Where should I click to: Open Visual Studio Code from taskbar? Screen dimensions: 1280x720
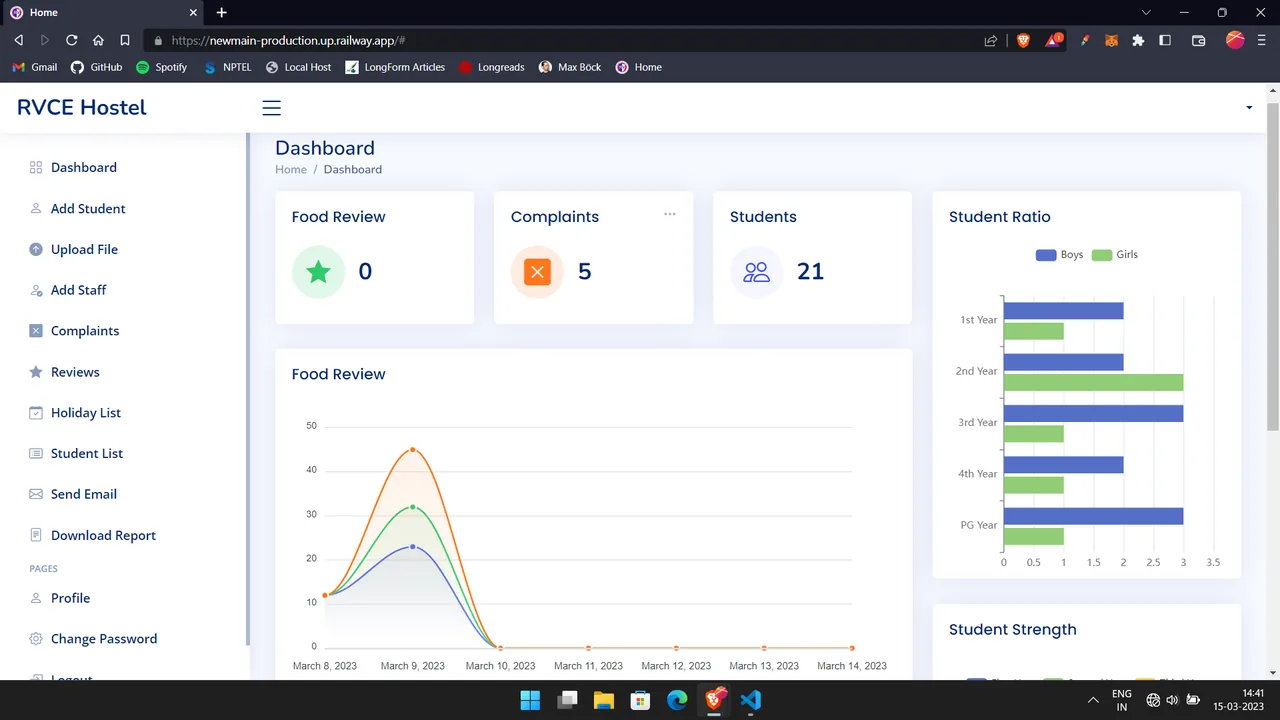pos(751,700)
